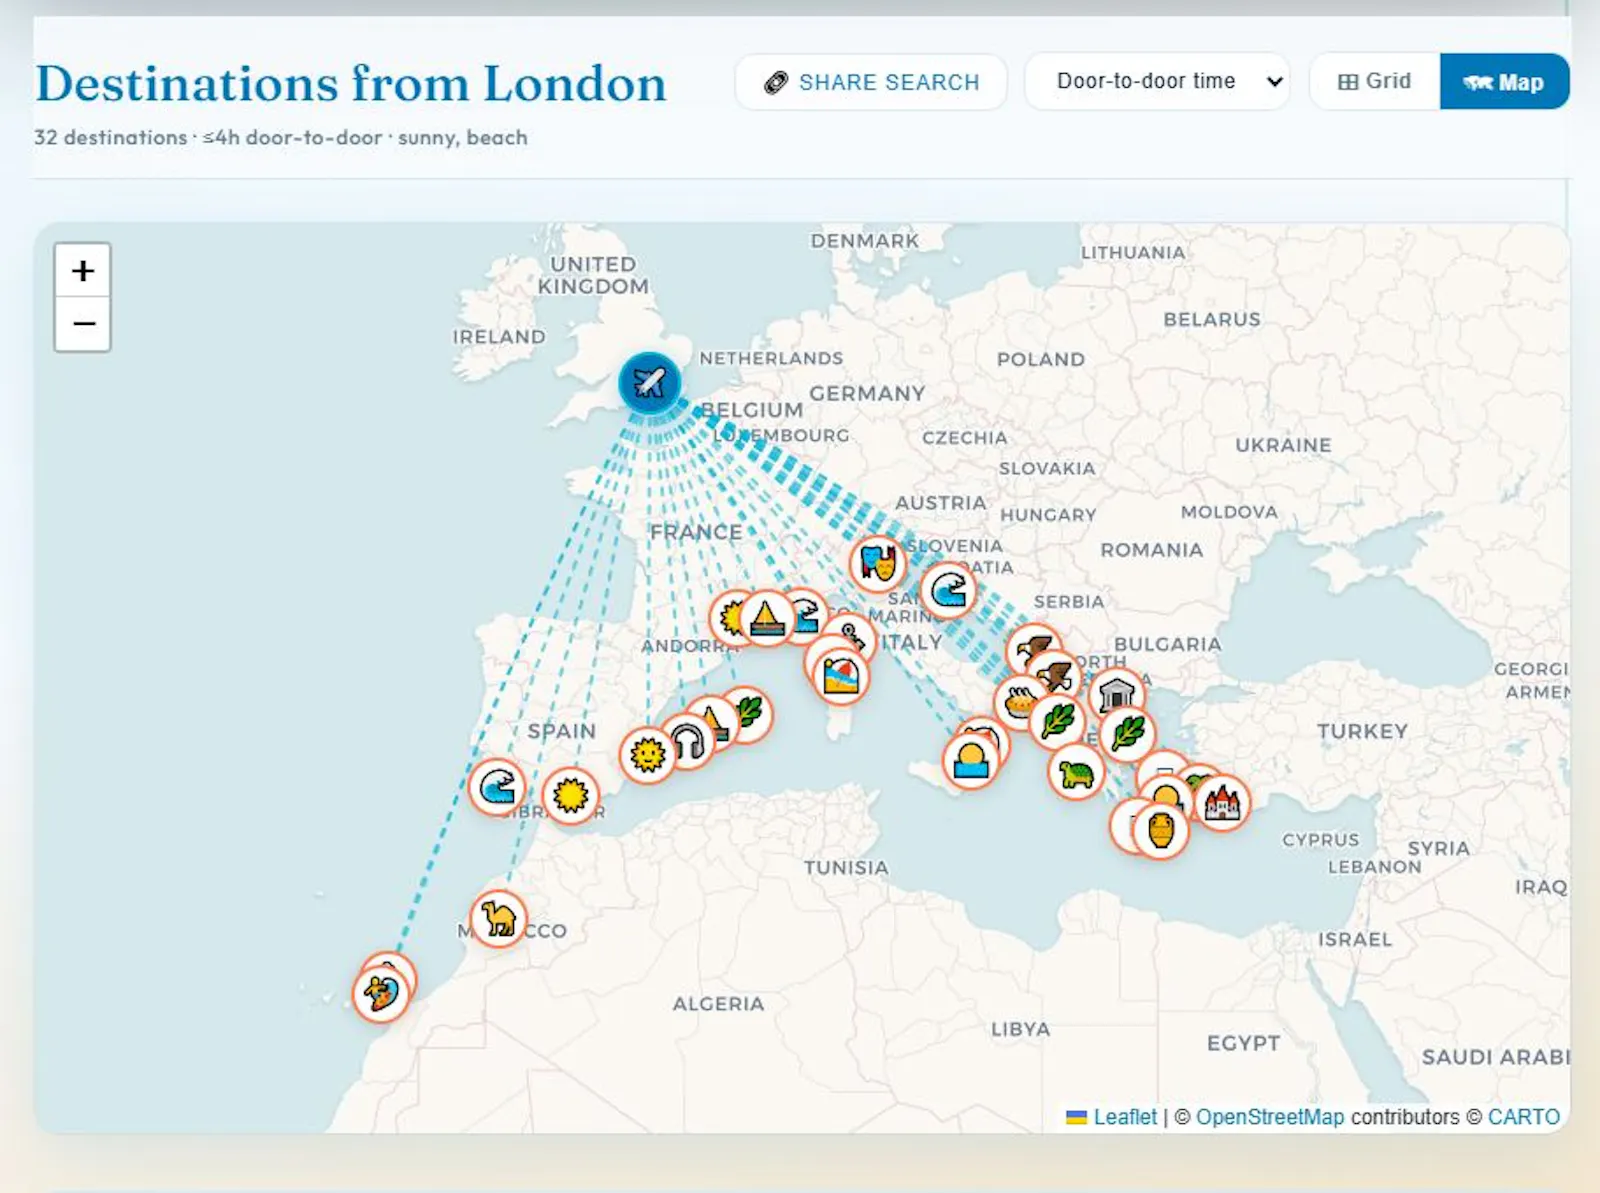Open the smiling sun marker beside headphones

click(647, 755)
